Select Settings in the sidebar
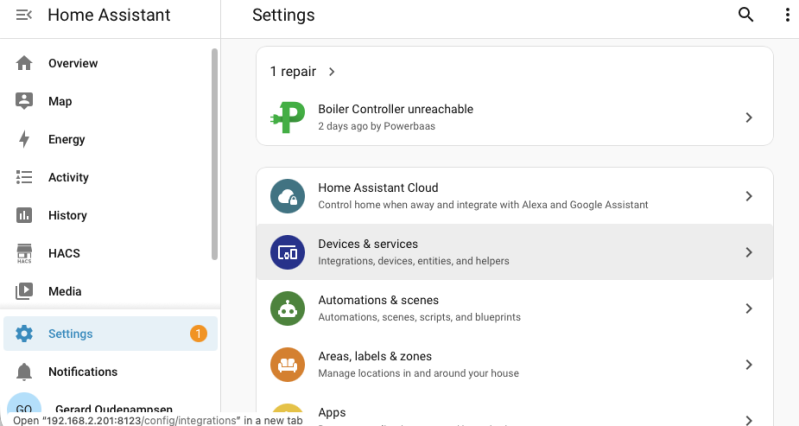The height and width of the screenshot is (426, 799). (x=110, y=333)
